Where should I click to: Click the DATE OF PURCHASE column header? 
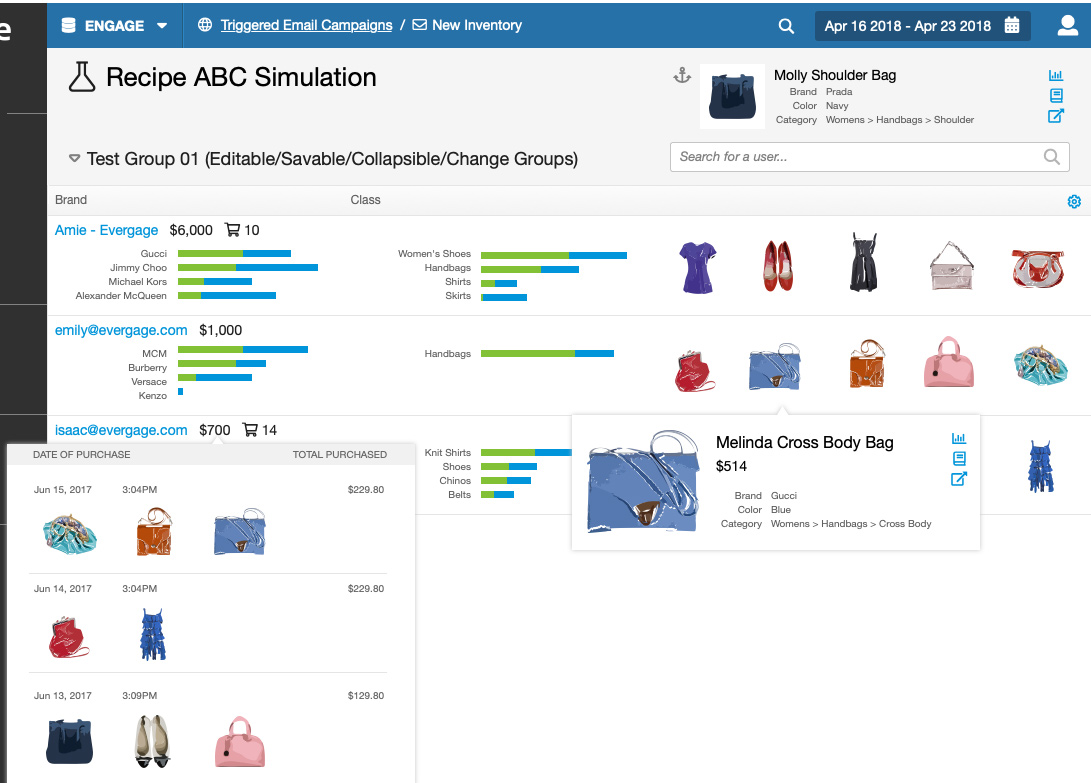coord(81,454)
